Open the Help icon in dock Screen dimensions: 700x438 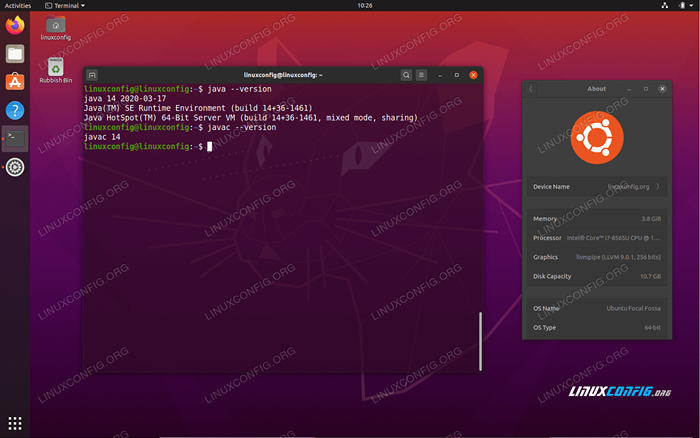15,110
